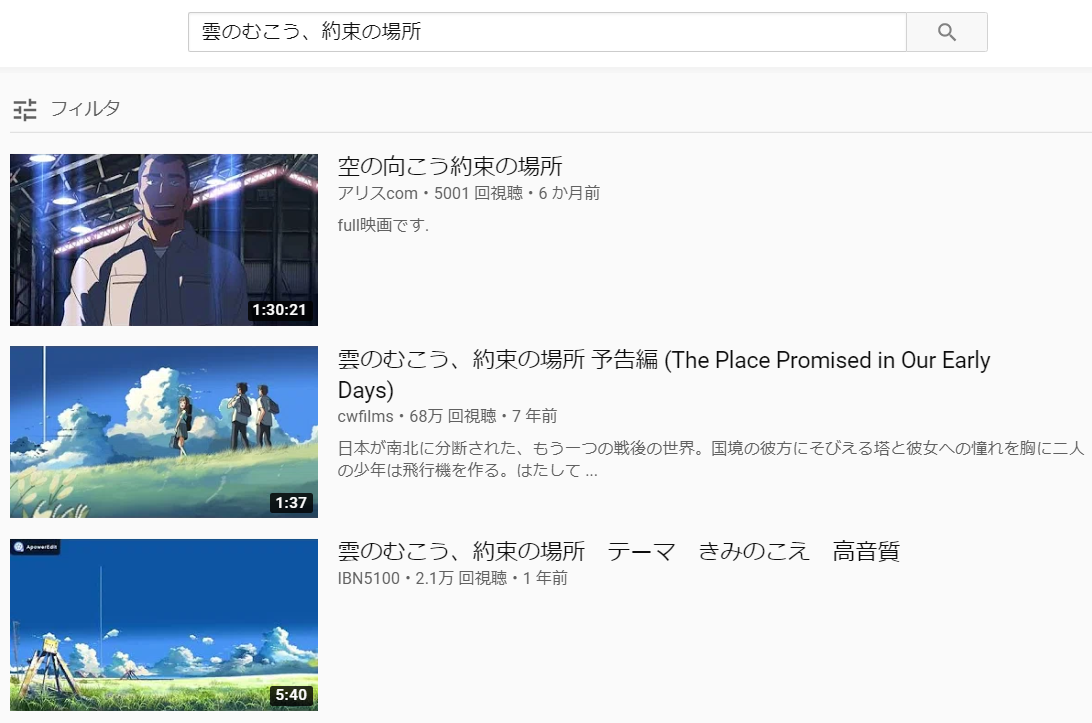Click the 5:40 duration badge

click(291, 695)
